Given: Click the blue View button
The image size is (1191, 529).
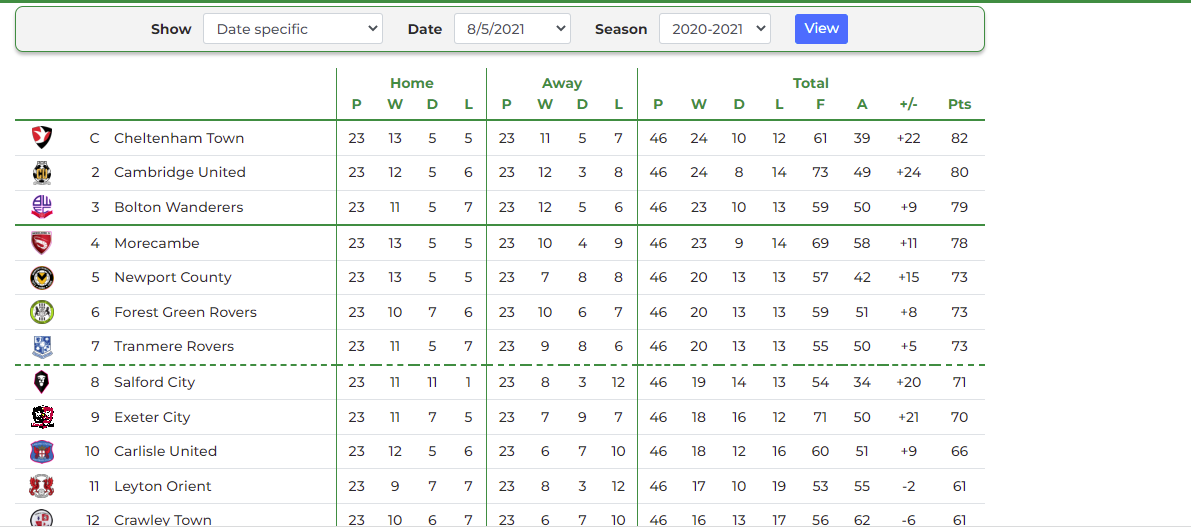Looking at the screenshot, I should pos(821,29).
